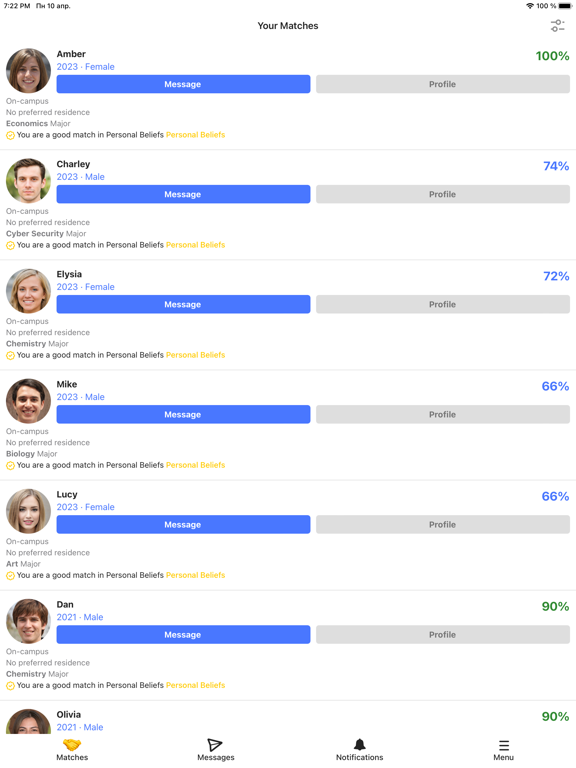Send a Message to Elysia
The height and width of the screenshot is (768, 576).
[183, 304]
